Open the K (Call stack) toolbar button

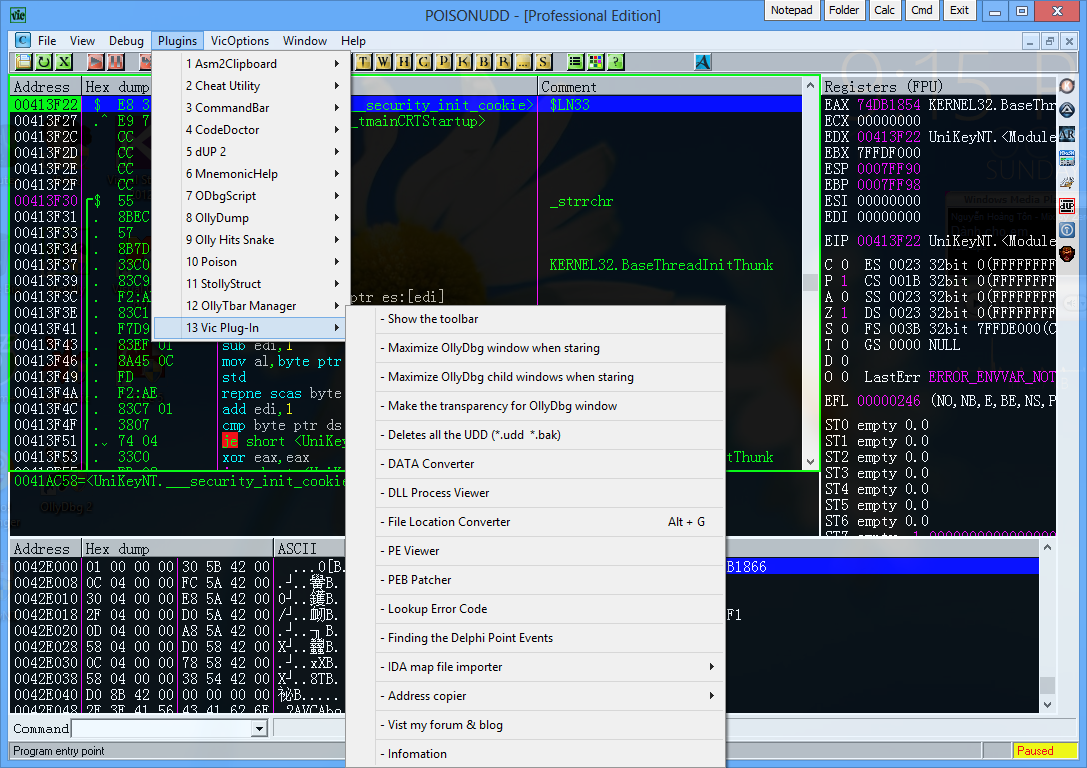464,62
